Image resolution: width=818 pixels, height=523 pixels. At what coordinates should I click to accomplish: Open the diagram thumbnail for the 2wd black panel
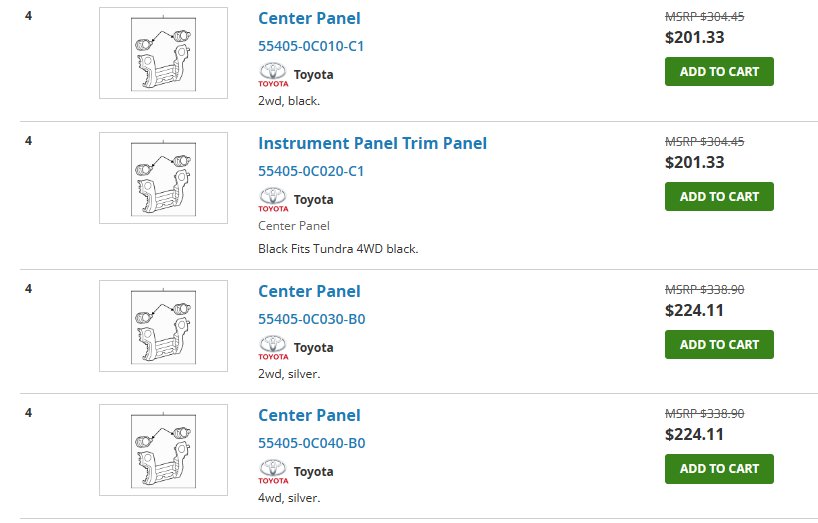pos(163,53)
